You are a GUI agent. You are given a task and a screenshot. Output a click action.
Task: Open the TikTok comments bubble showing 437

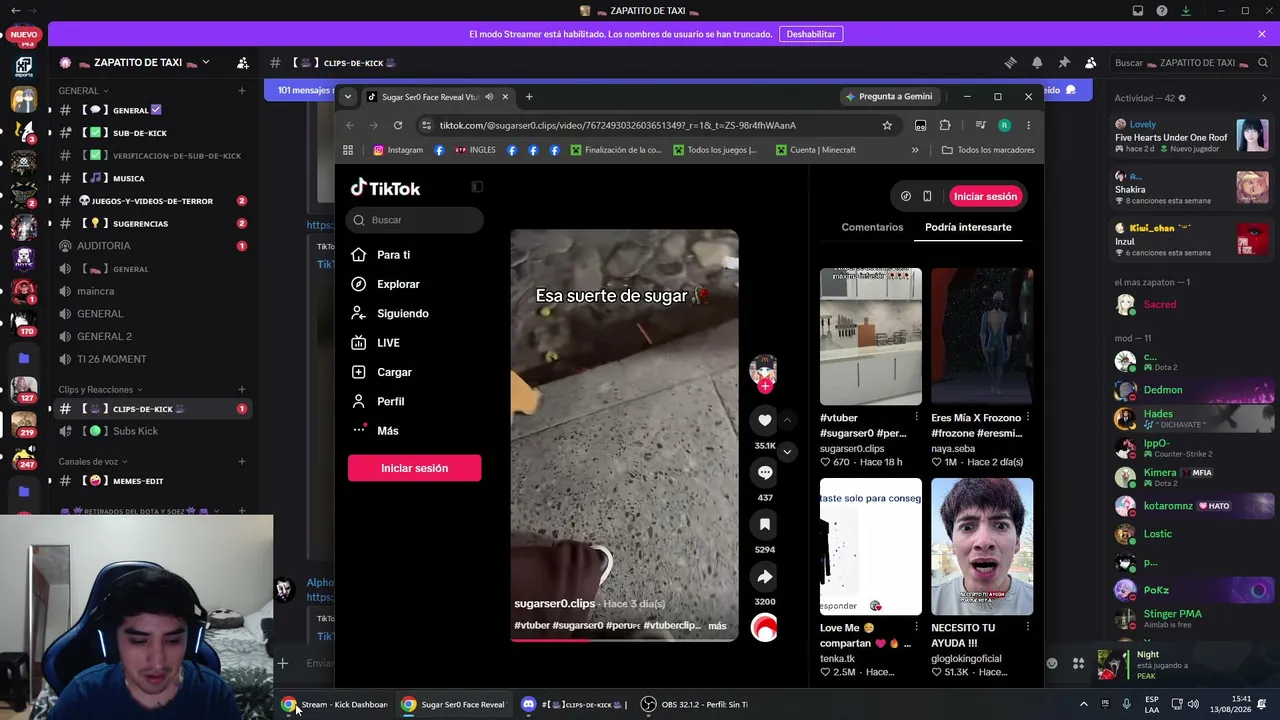(765, 472)
